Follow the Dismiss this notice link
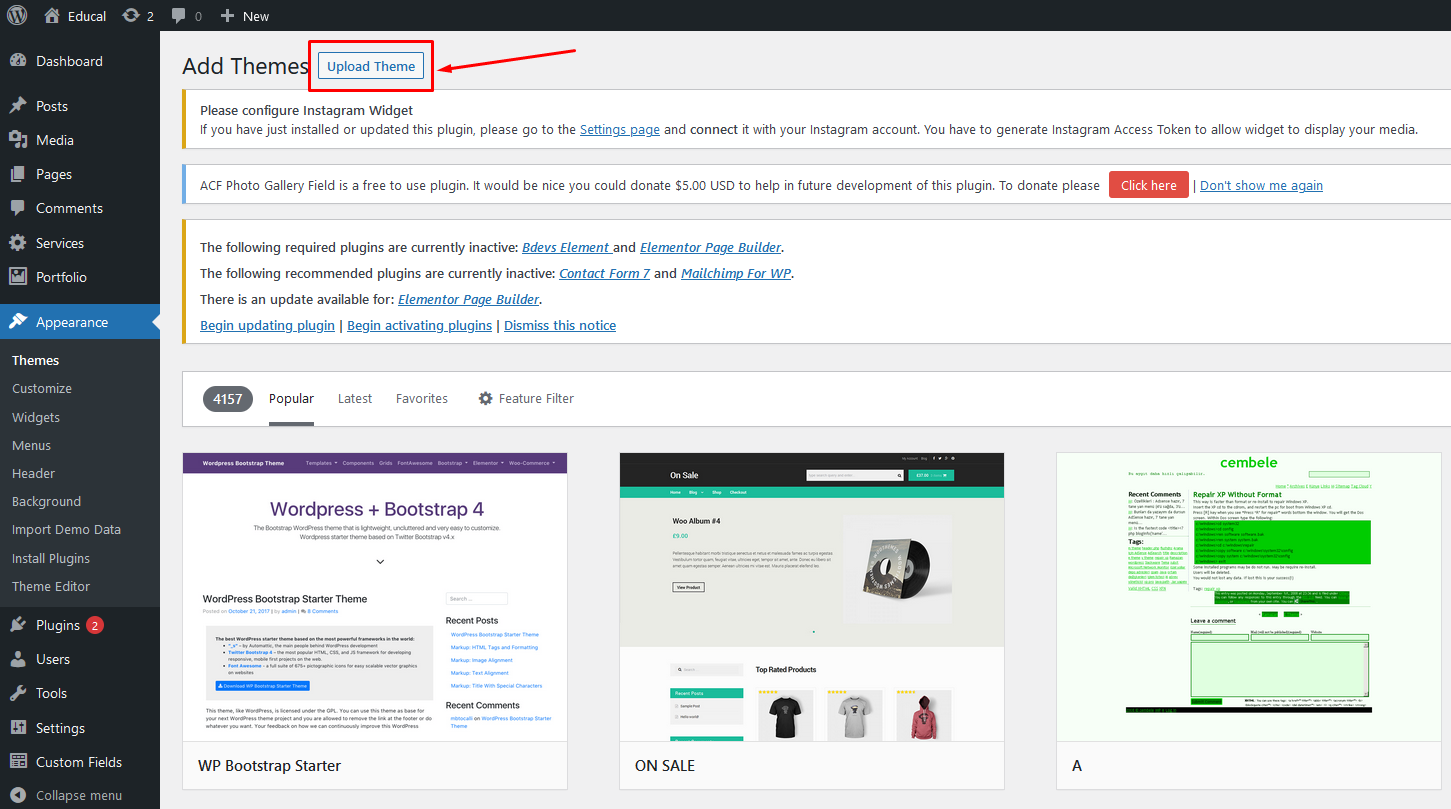 tap(560, 325)
